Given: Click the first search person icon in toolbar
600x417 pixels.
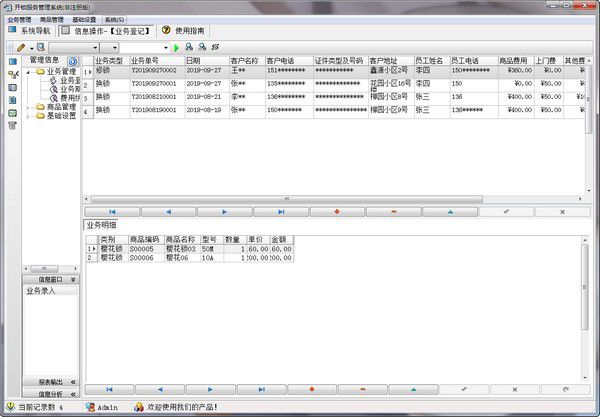Looking at the screenshot, I should point(189,47).
